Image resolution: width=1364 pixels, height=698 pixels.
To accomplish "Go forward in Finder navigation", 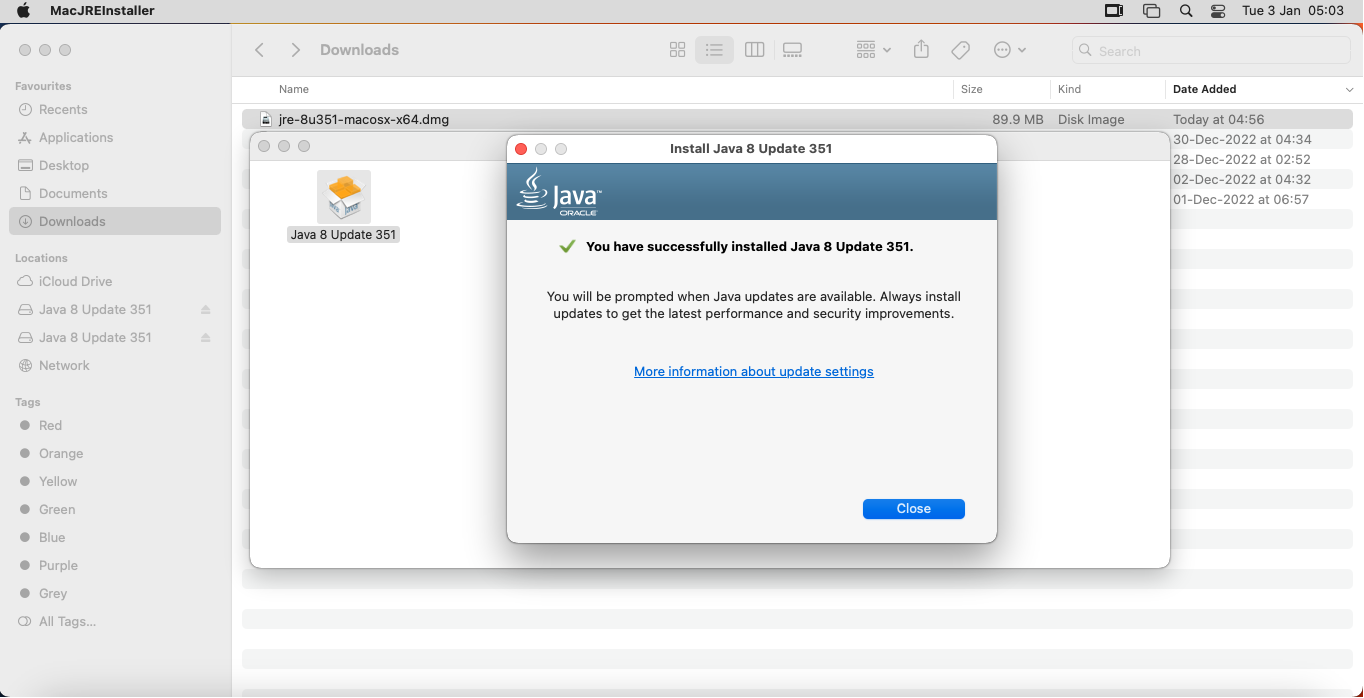I will pyautogui.click(x=295, y=50).
